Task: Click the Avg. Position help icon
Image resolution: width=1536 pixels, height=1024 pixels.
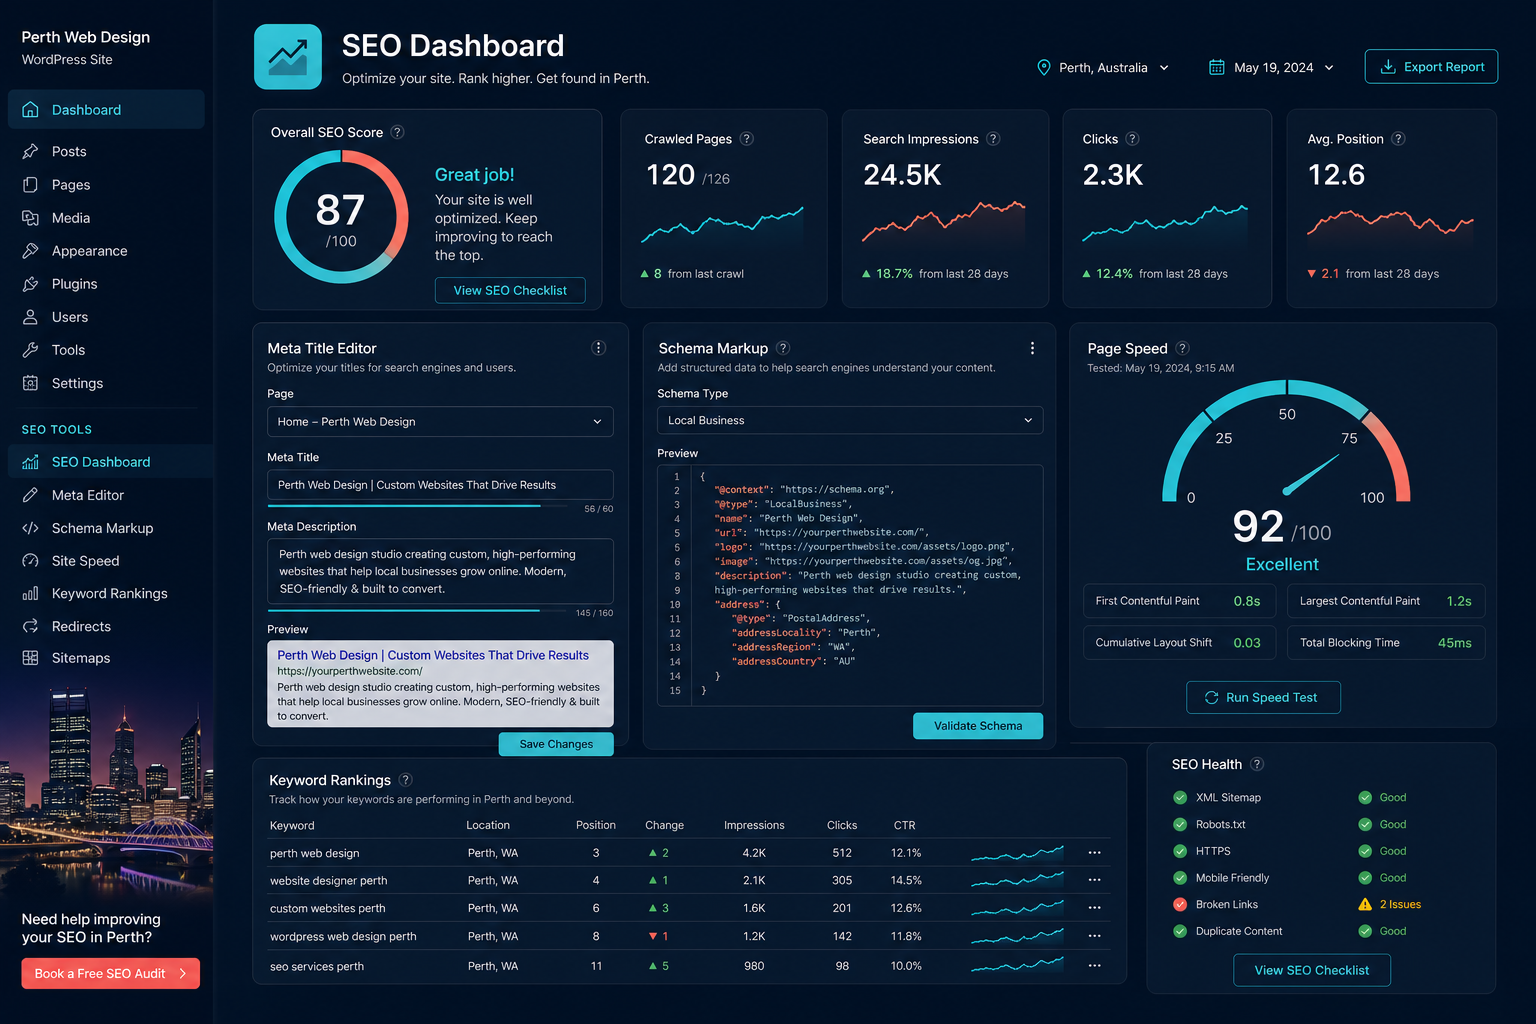Action: (1398, 139)
